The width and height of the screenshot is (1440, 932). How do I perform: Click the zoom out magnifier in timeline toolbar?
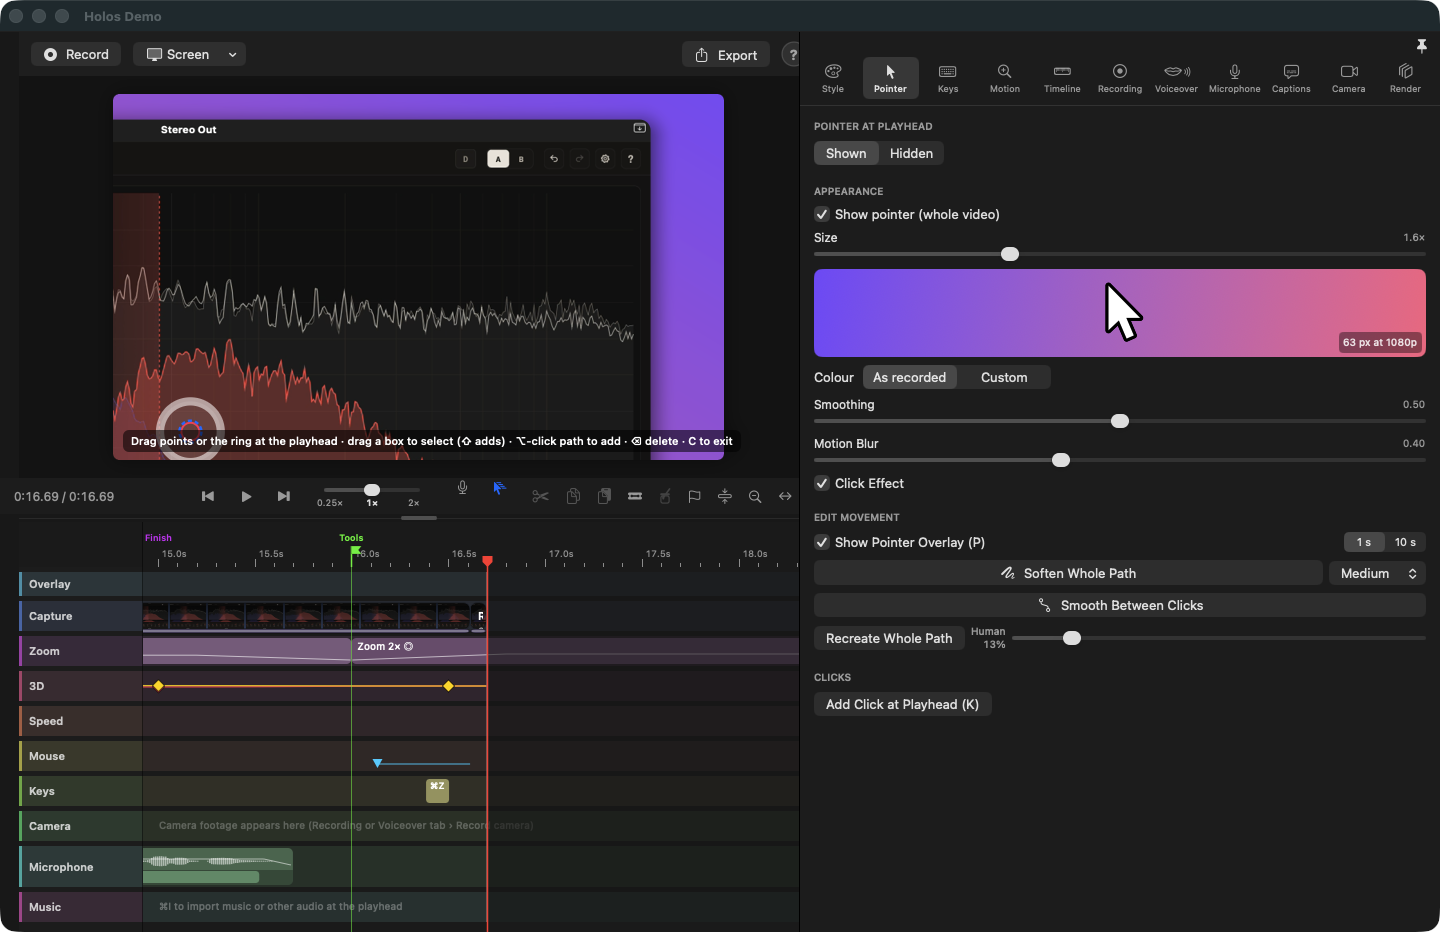coord(755,496)
